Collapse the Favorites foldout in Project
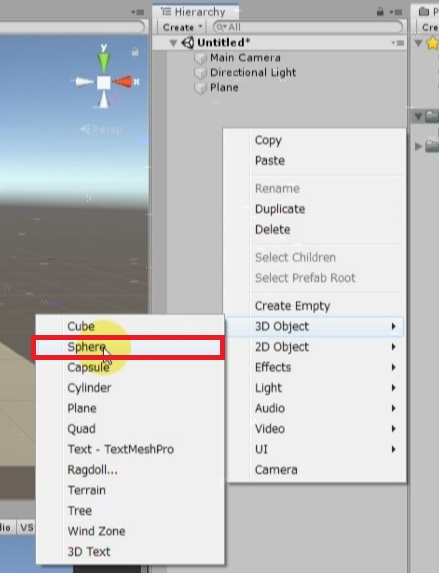Viewport: 439px width, 573px height. (x=419, y=43)
